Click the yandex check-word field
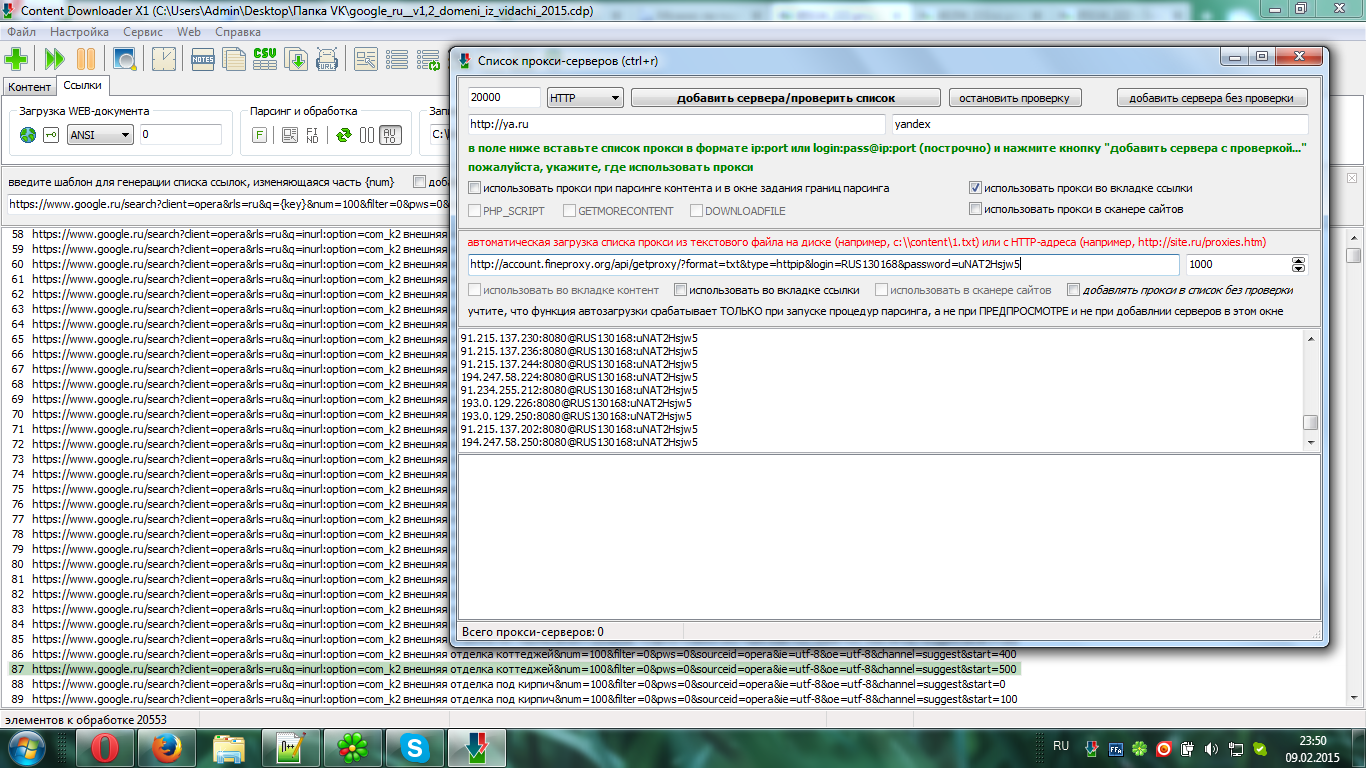 point(1100,125)
